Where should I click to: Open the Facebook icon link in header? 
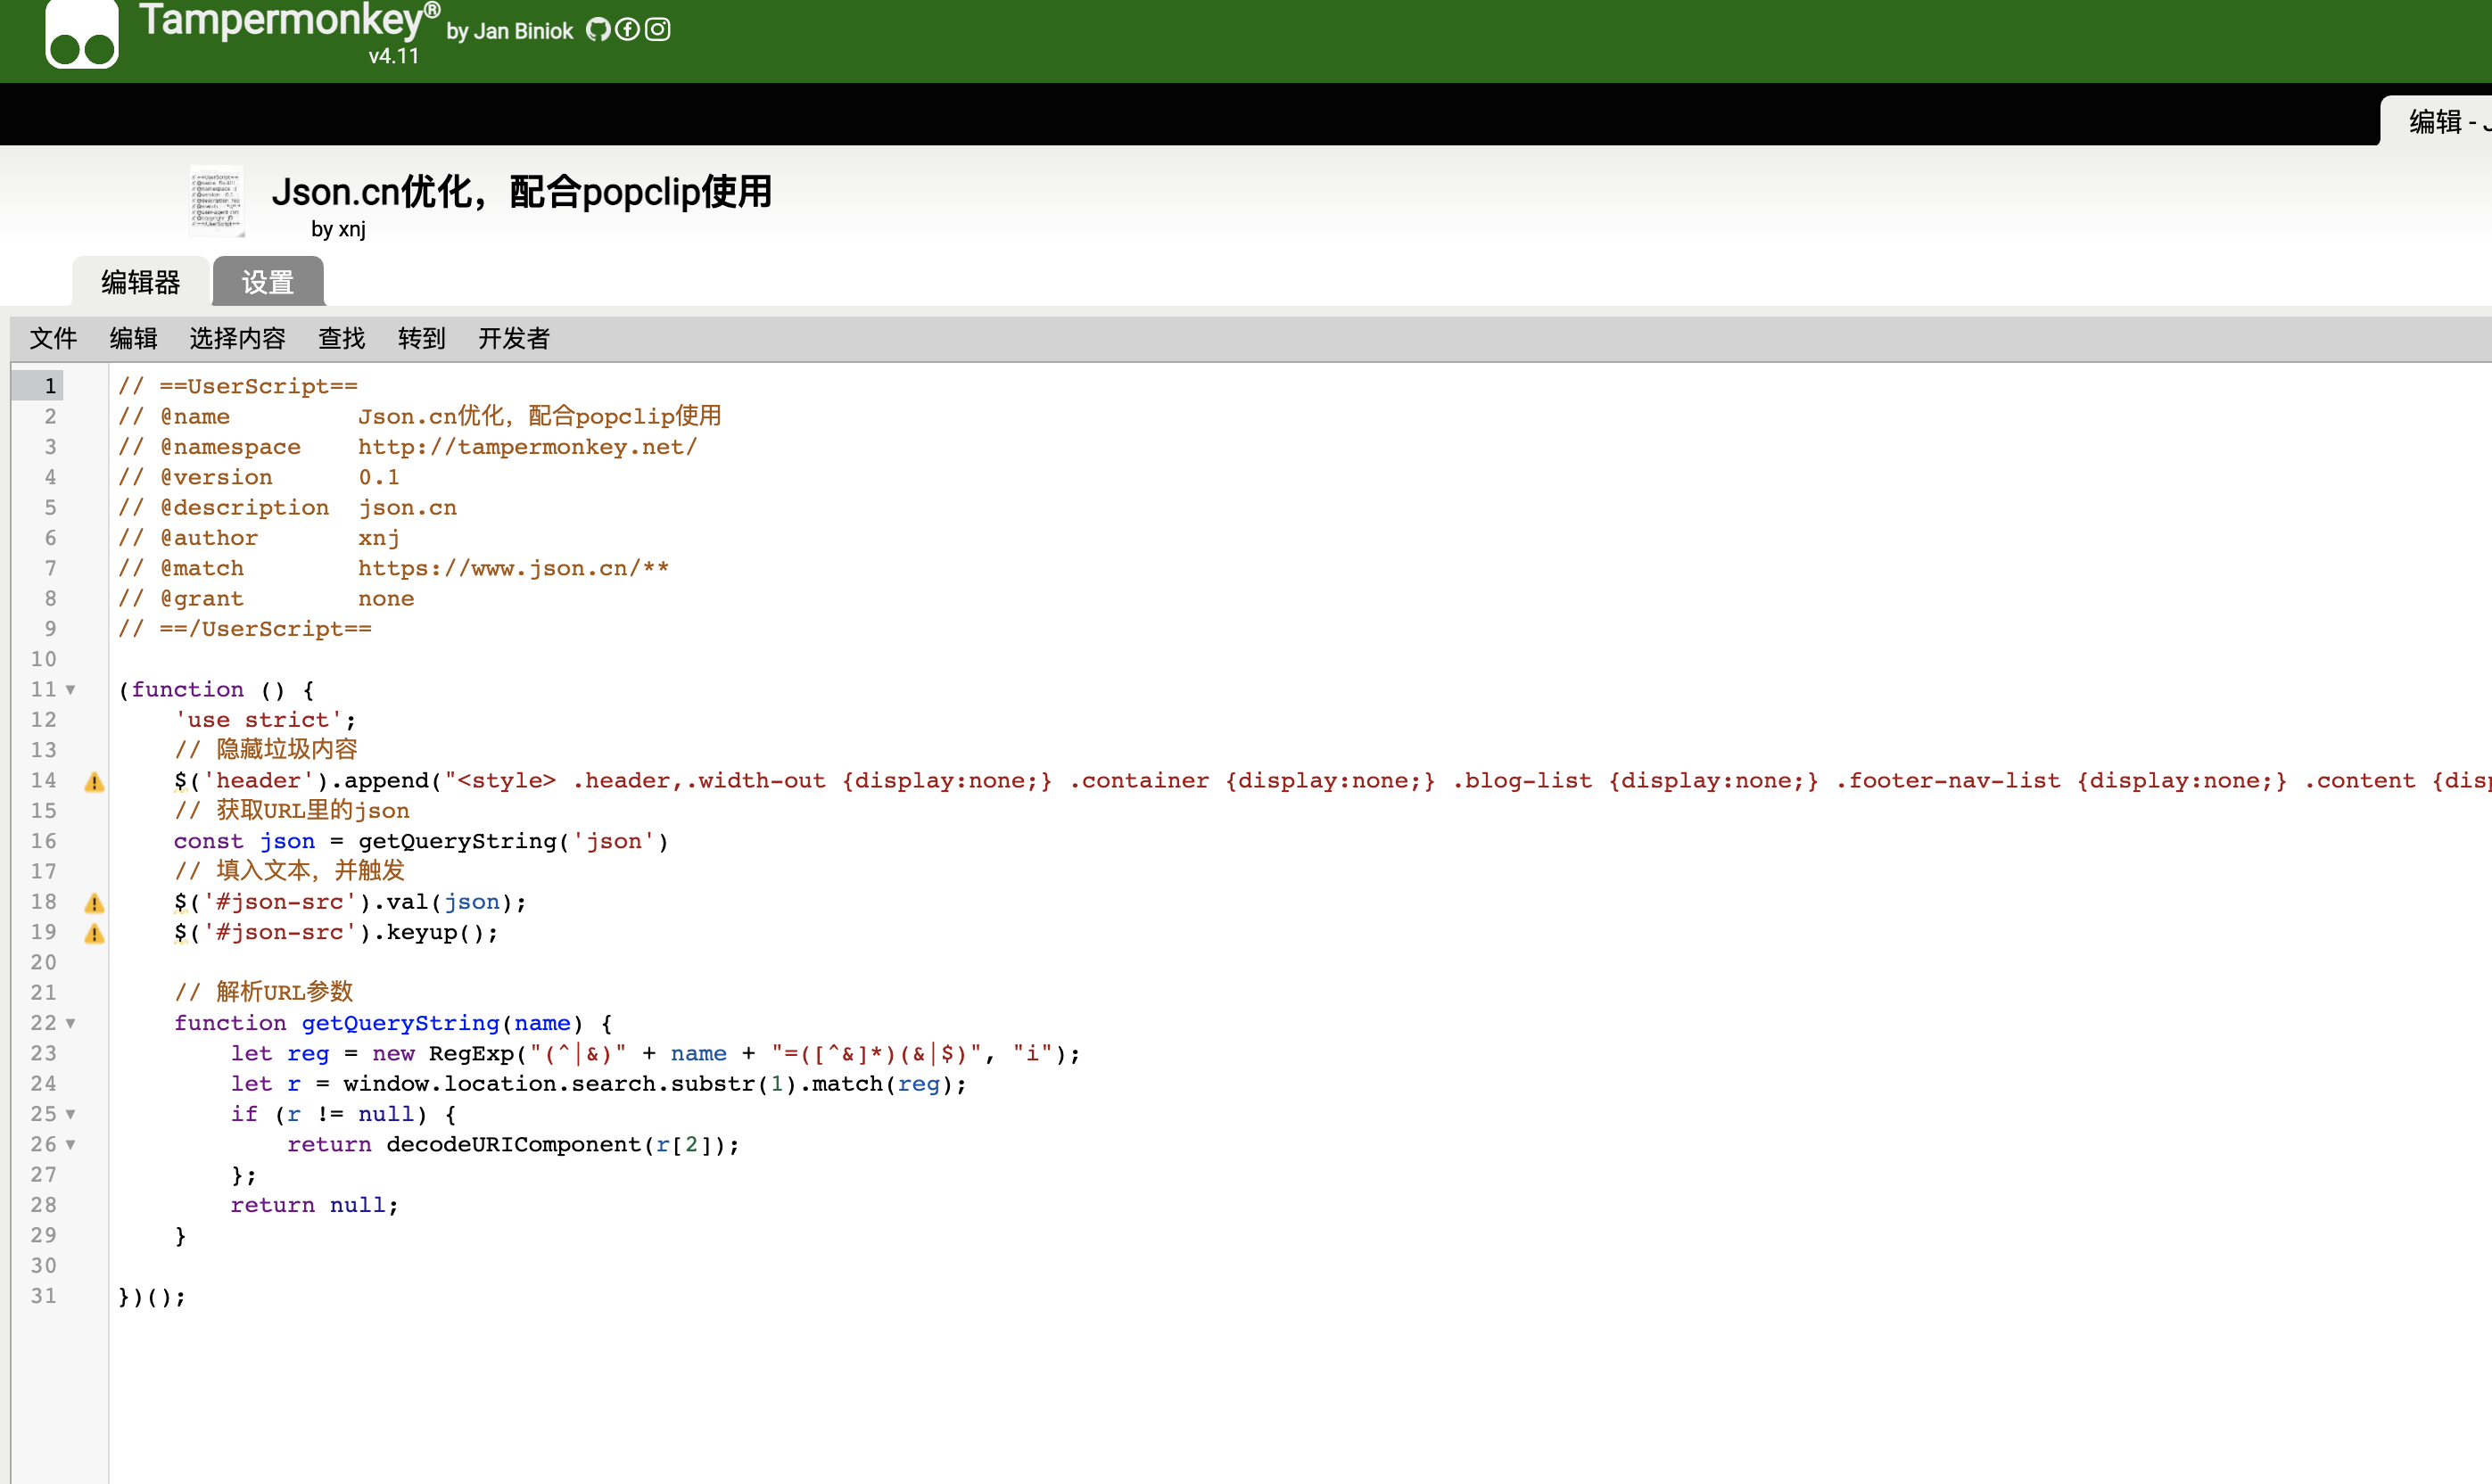tap(627, 30)
